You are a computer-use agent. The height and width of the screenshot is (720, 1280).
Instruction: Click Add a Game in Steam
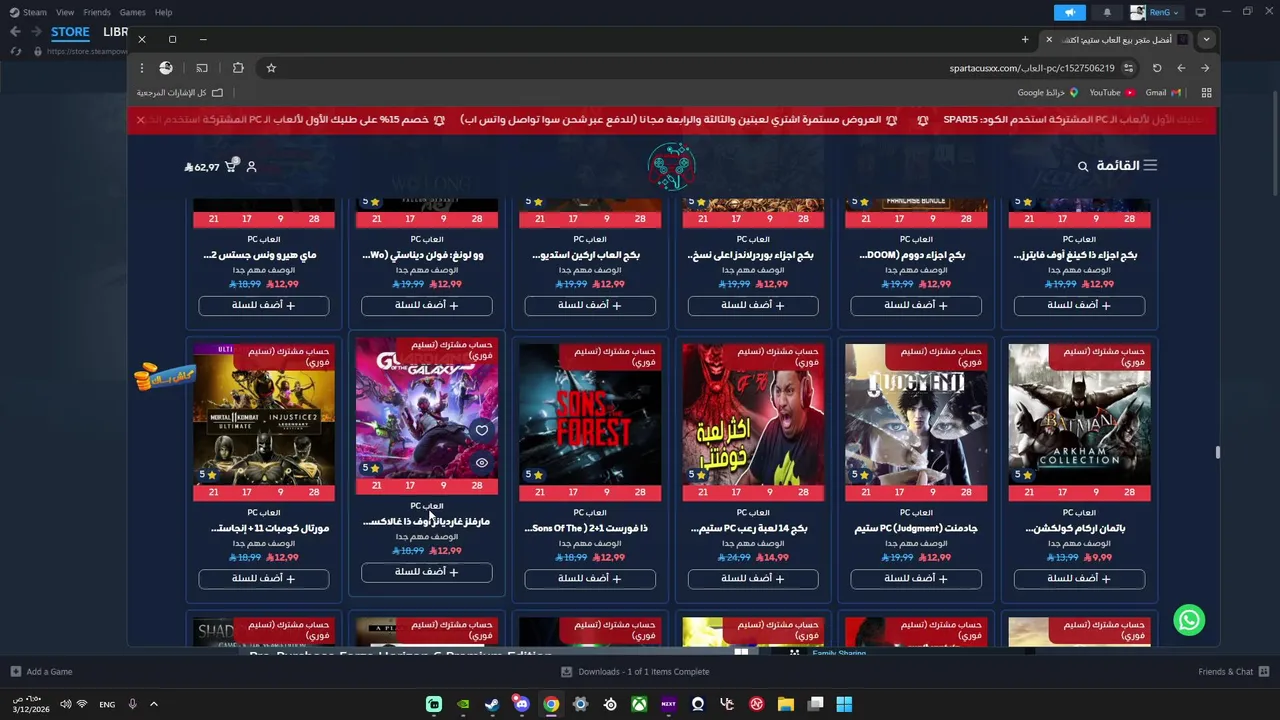(41, 672)
